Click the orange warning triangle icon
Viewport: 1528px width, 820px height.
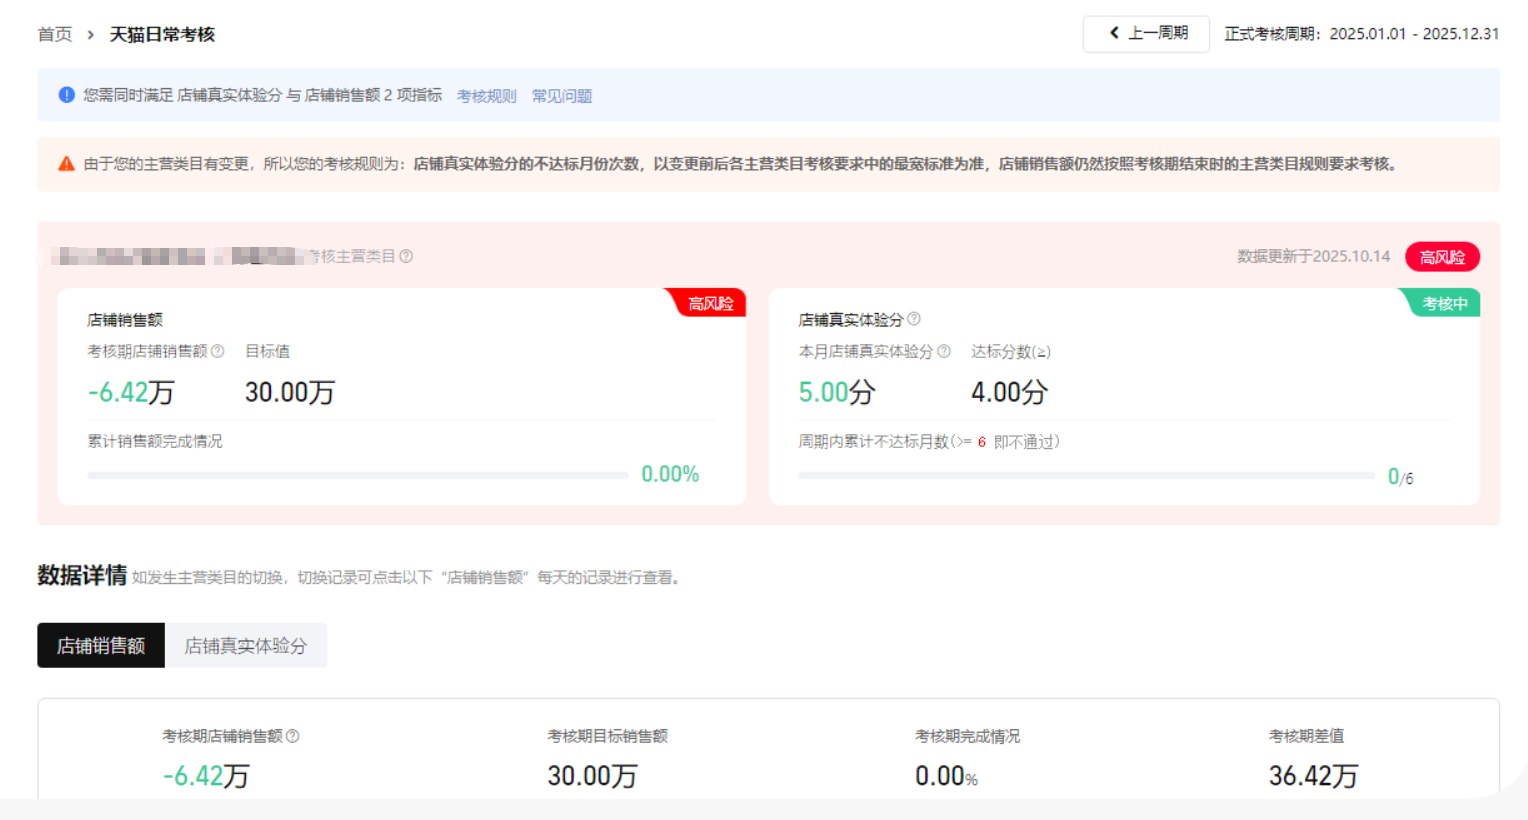[x=66, y=164]
